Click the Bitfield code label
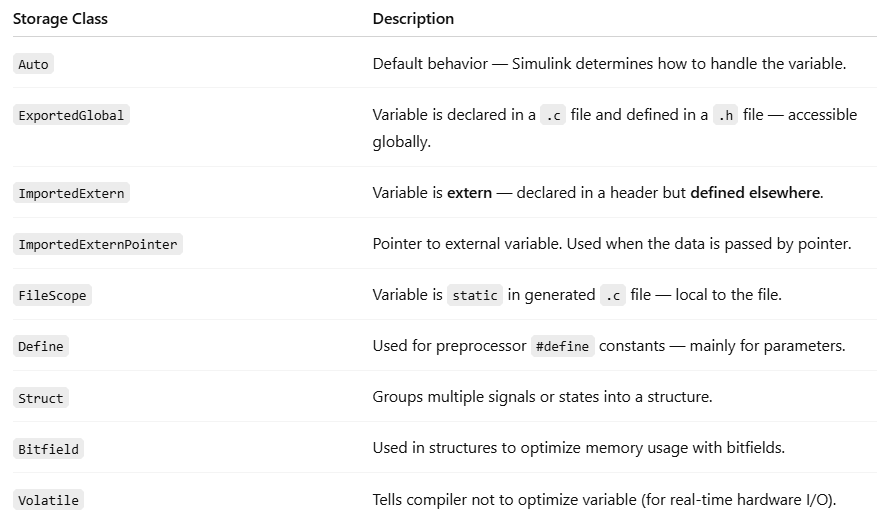Viewport: 887px width, 521px height. [x=48, y=449]
